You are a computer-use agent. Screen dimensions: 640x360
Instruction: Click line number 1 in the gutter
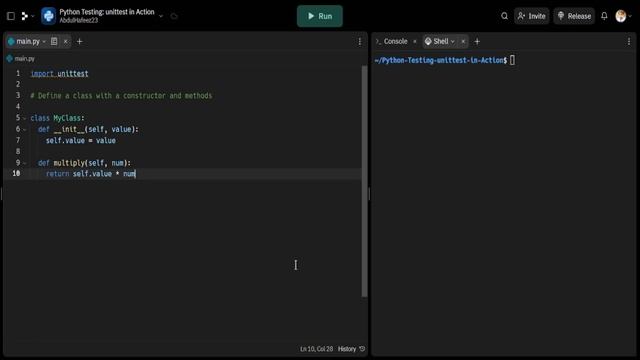(x=18, y=73)
